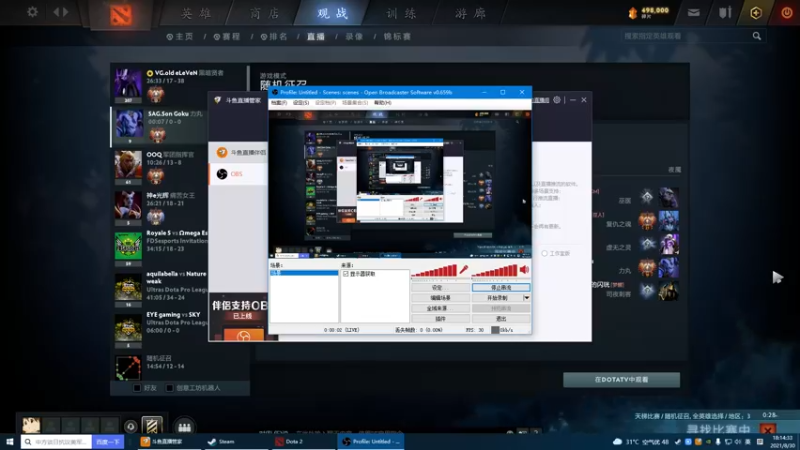Go forward with the right arrow icon
The height and width of the screenshot is (450, 800).
pos(65,12)
